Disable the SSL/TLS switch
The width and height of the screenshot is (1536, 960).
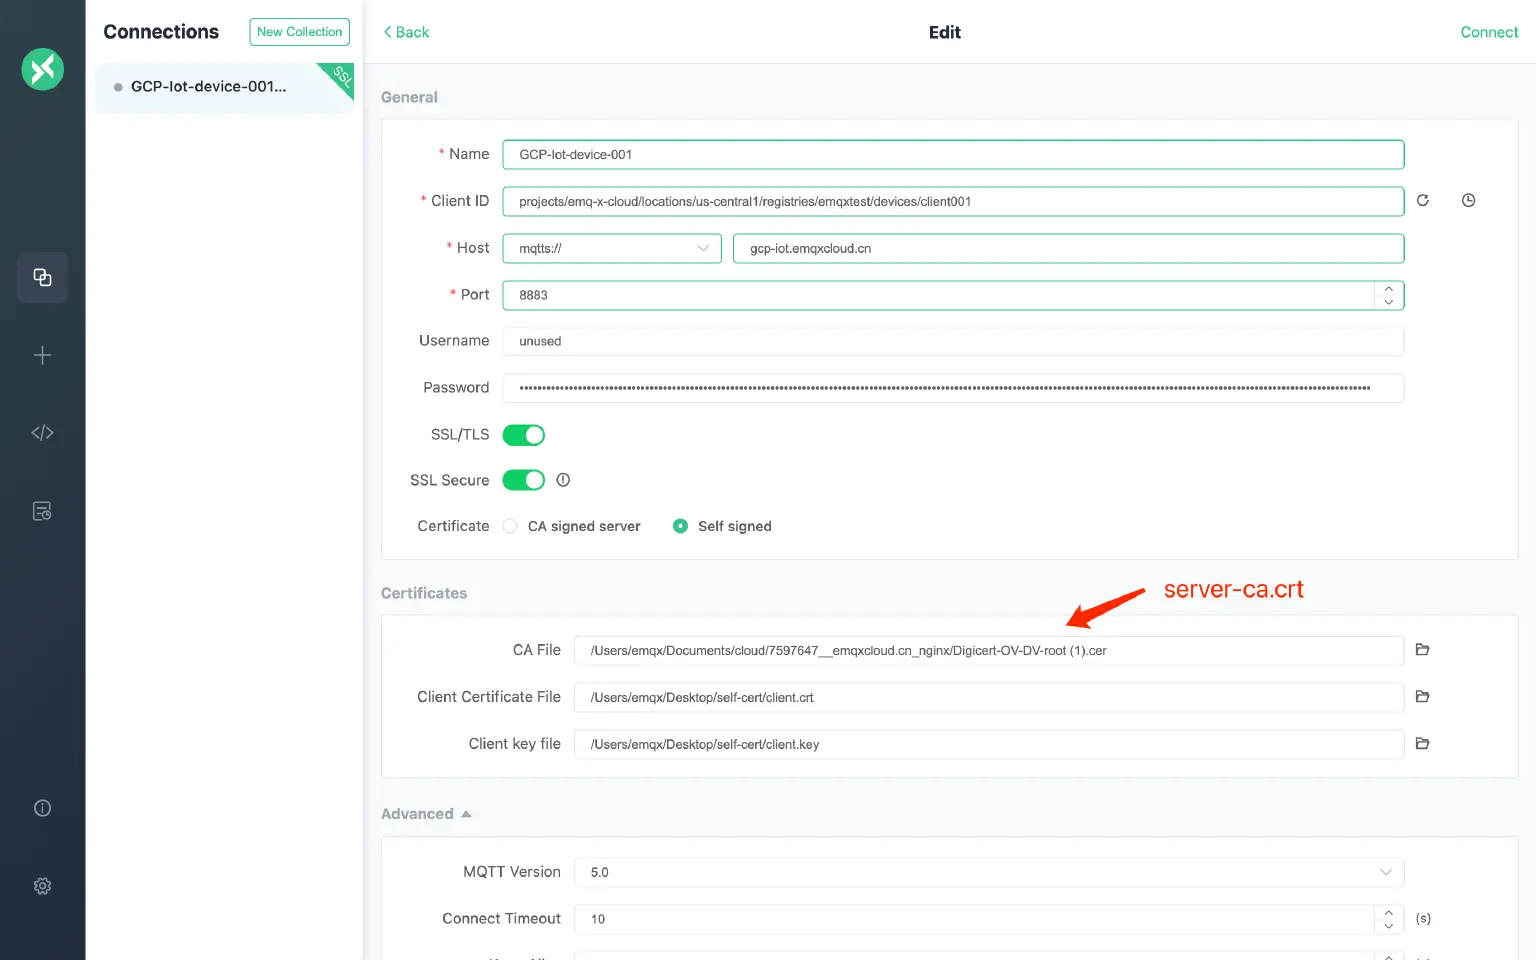523,435
